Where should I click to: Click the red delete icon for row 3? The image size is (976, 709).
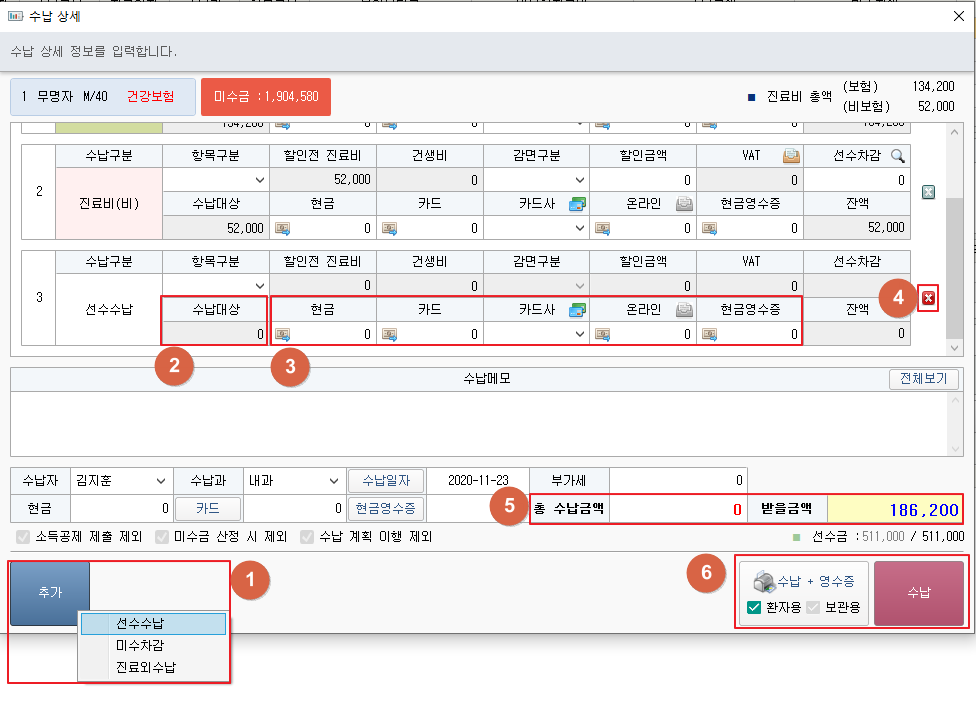tap(929, 298)
